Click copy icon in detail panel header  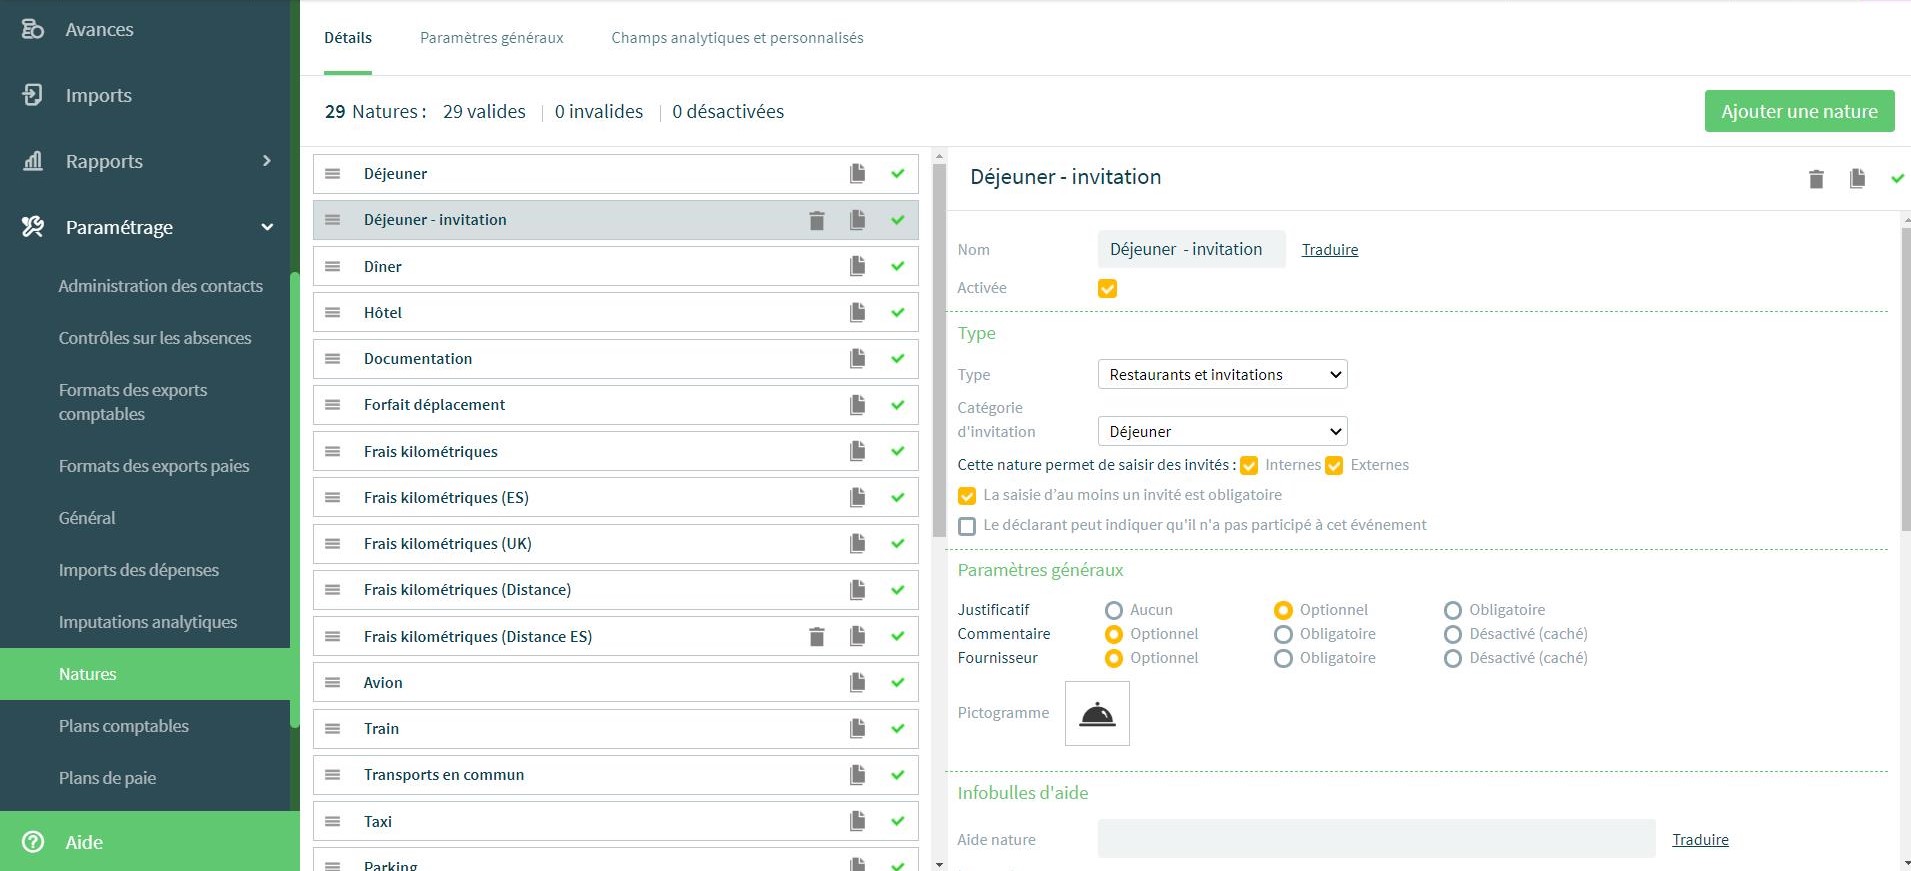coord(1857,178)
